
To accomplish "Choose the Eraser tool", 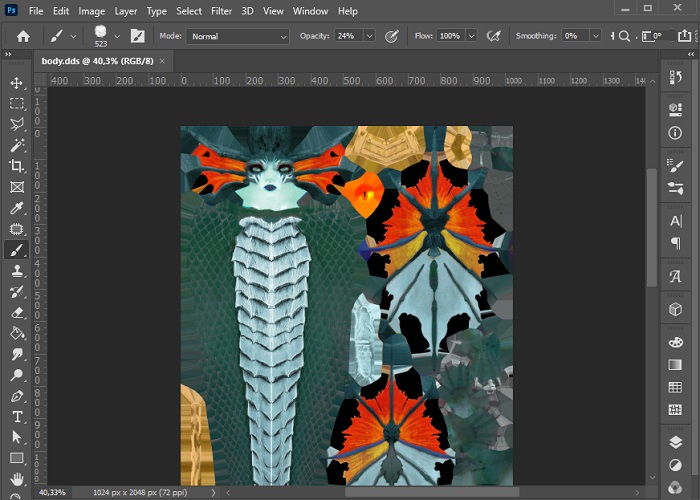I will click(17, 313).
